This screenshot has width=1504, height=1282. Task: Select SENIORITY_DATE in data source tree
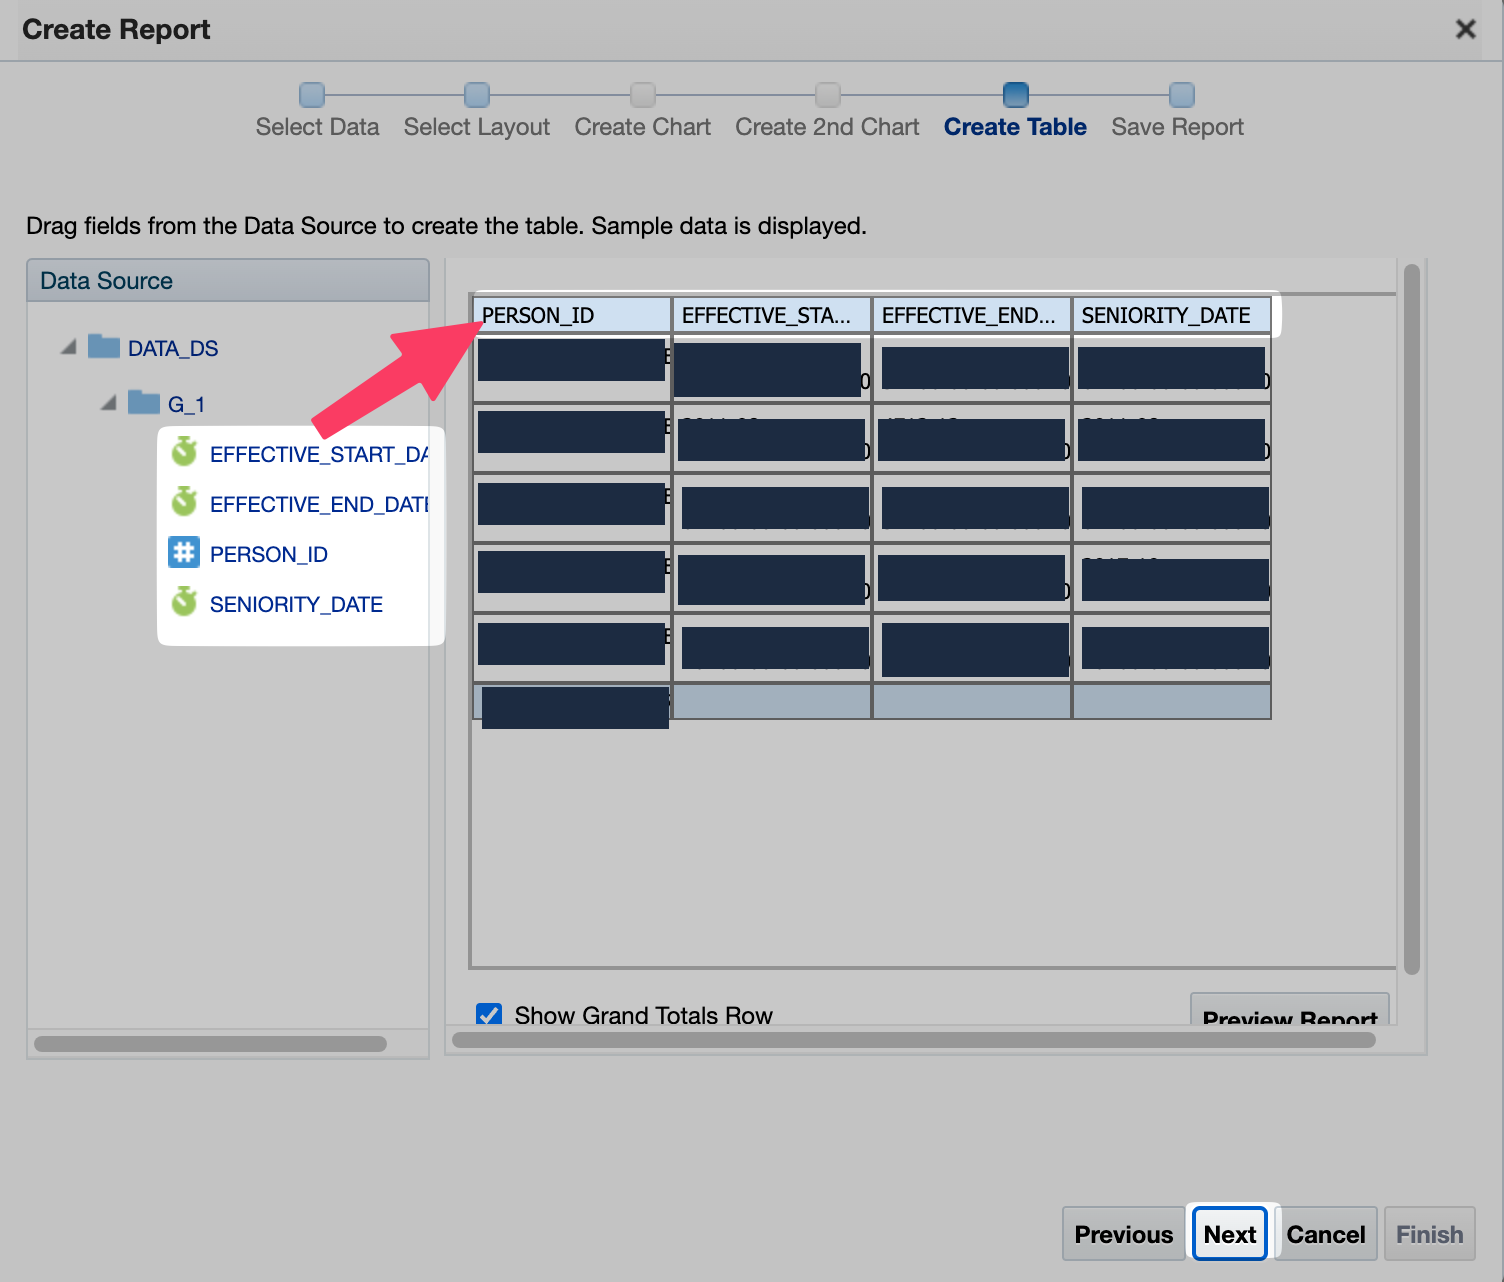pos(296,604)
